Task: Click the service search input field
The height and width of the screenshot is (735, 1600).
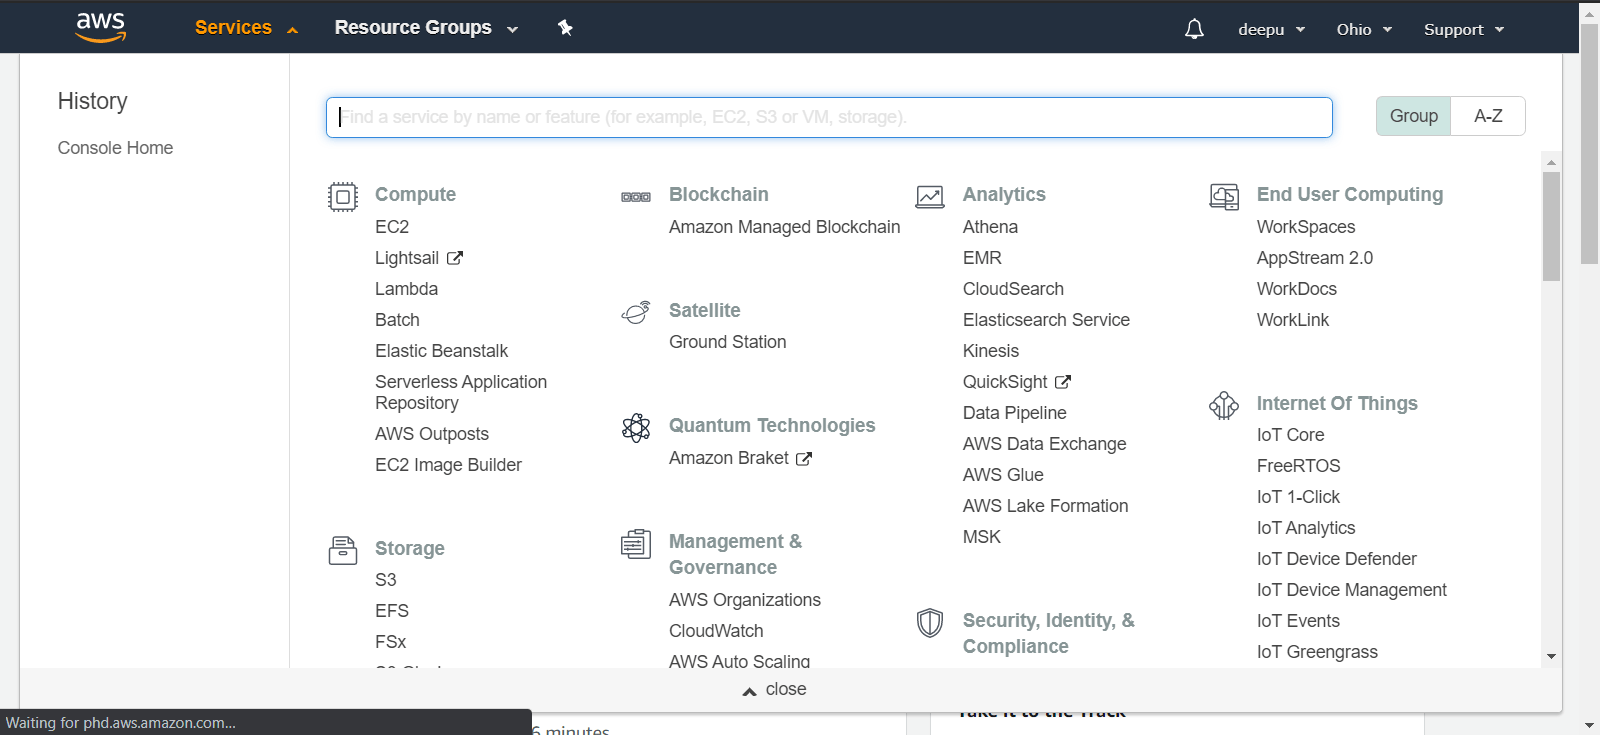Action: point(829,117)
